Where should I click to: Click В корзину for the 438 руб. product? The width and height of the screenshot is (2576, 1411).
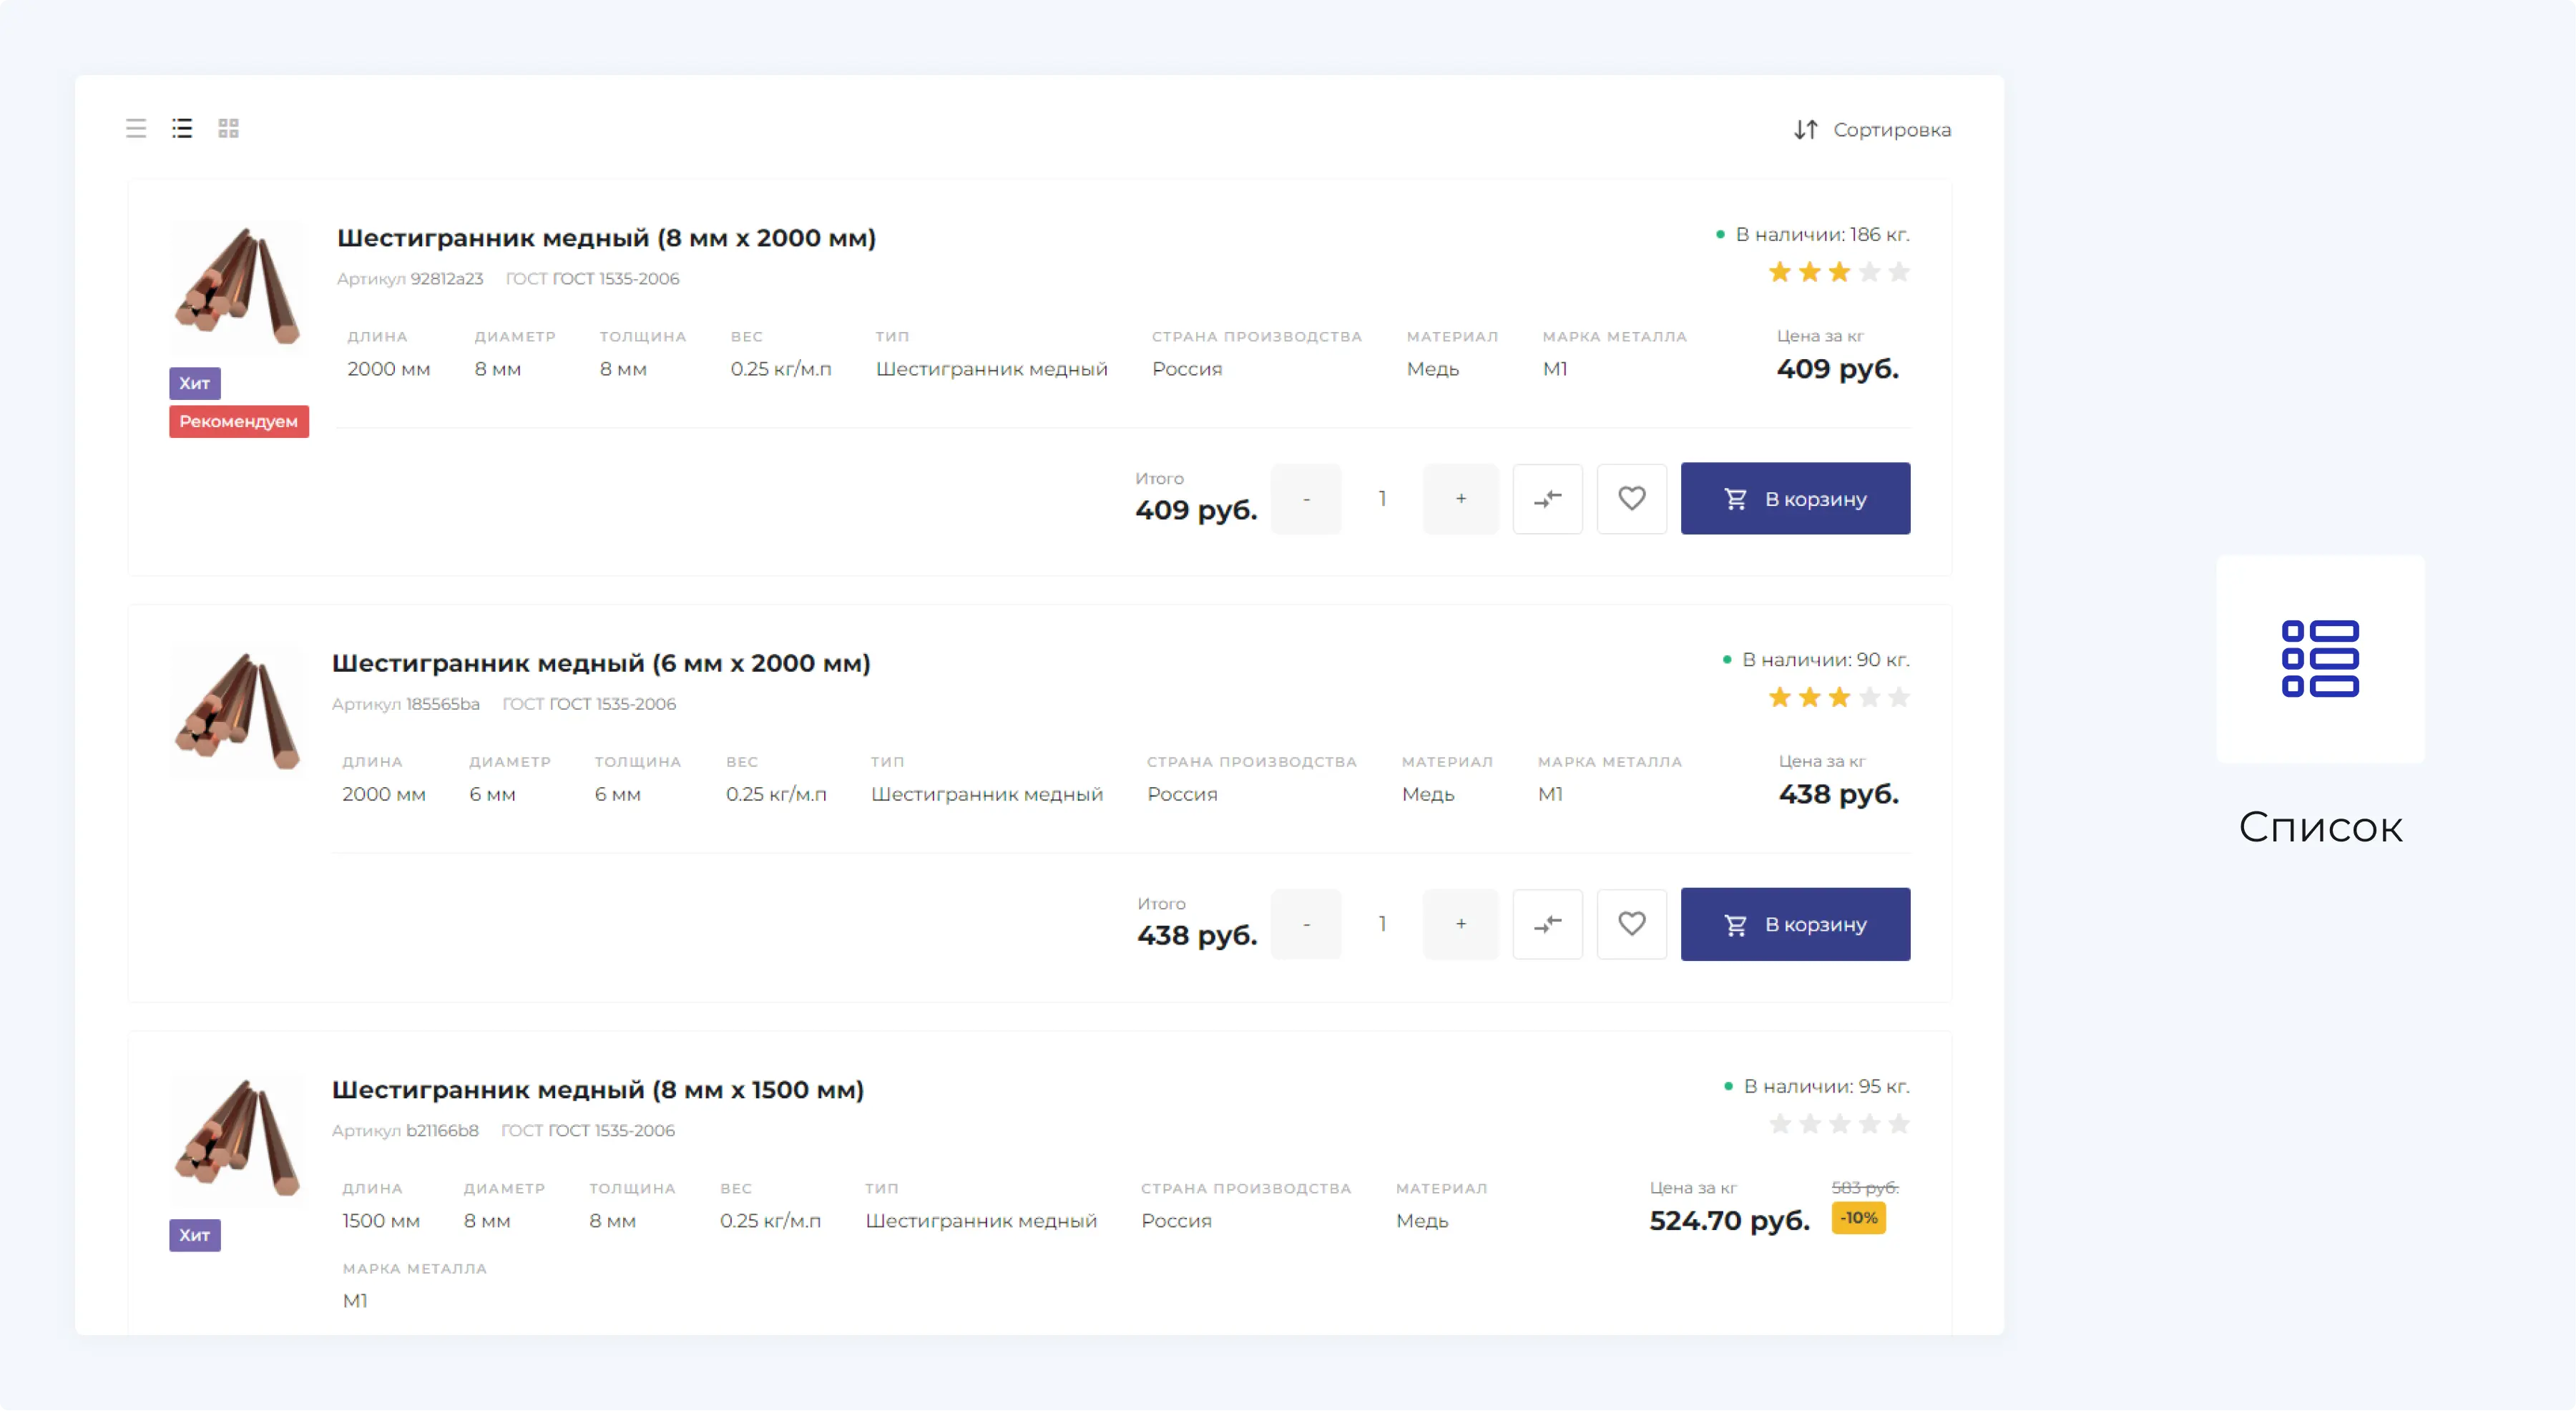click(1795, 924)
